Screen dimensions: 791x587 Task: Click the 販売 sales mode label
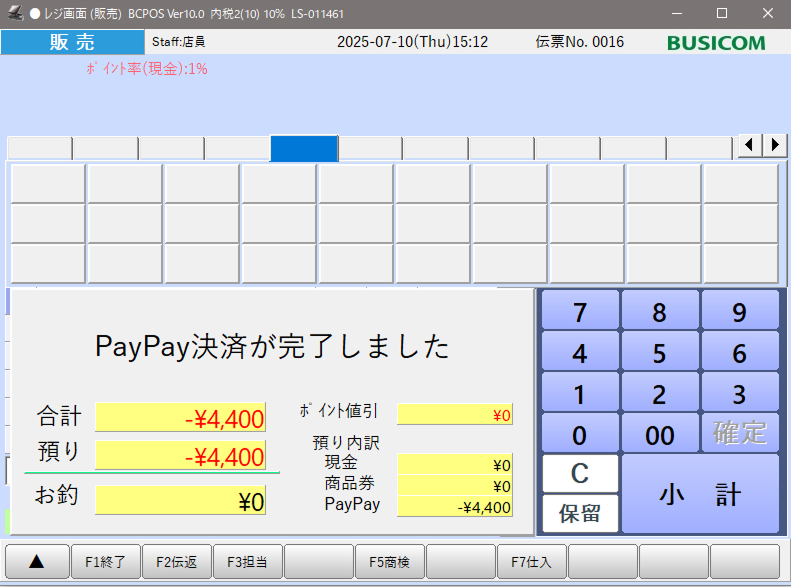[x=72, y=42]
